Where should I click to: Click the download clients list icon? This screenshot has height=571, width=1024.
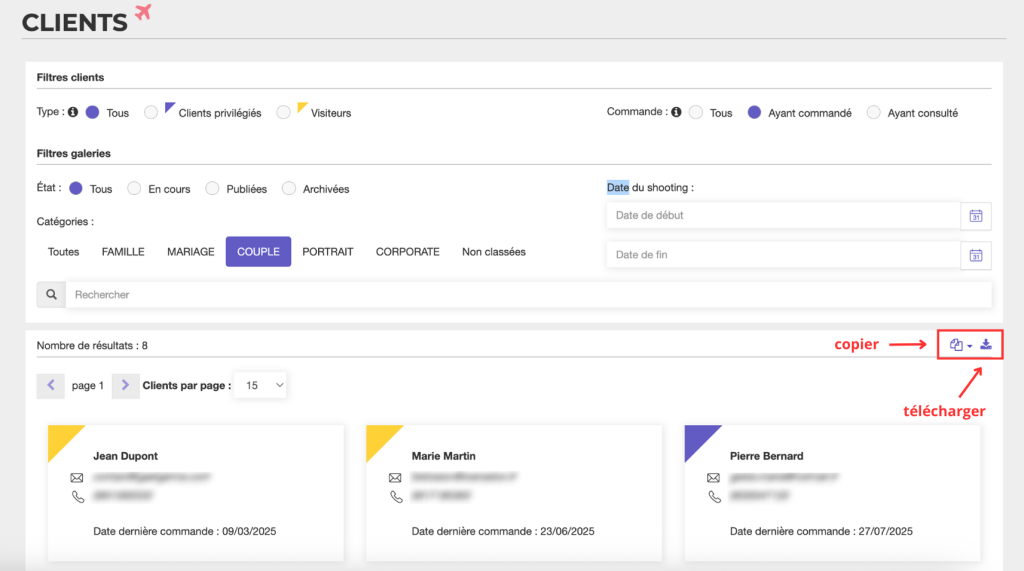coord(986,344)
